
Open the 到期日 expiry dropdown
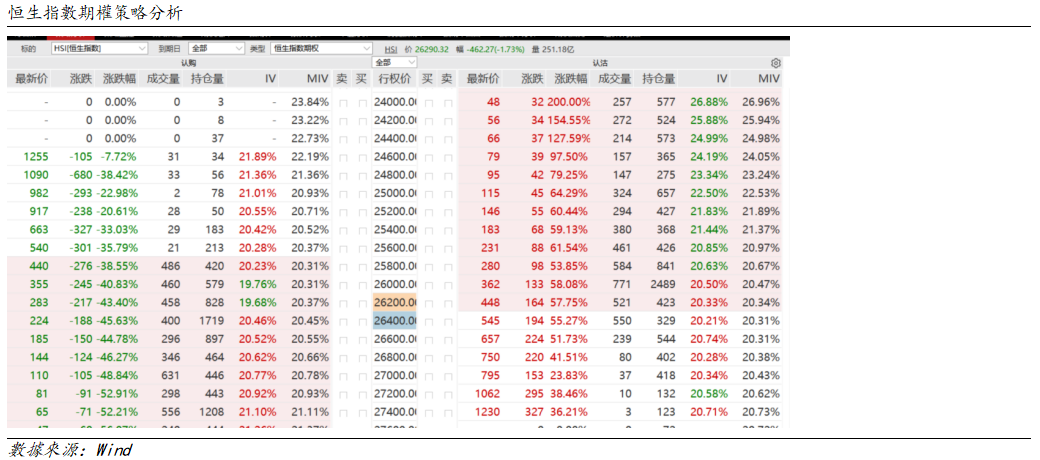(216, 48)
